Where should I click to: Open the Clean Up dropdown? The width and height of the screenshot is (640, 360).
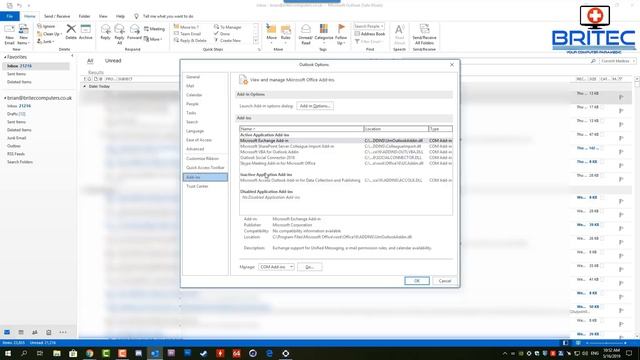click(49, 34)
